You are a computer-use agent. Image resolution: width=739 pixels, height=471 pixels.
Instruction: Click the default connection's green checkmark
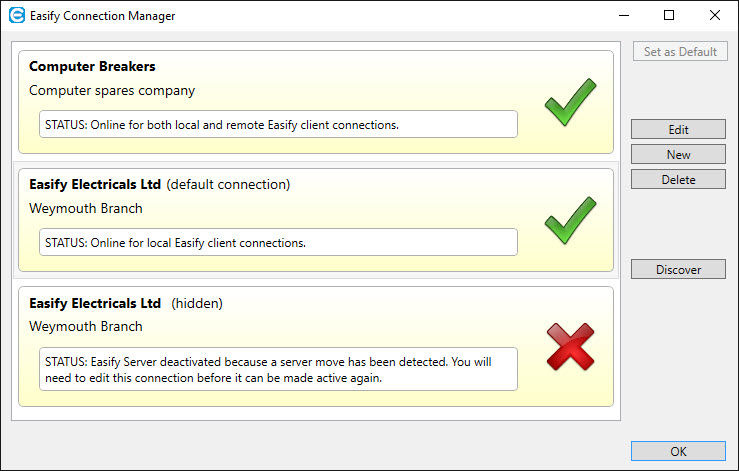(570, 221)
